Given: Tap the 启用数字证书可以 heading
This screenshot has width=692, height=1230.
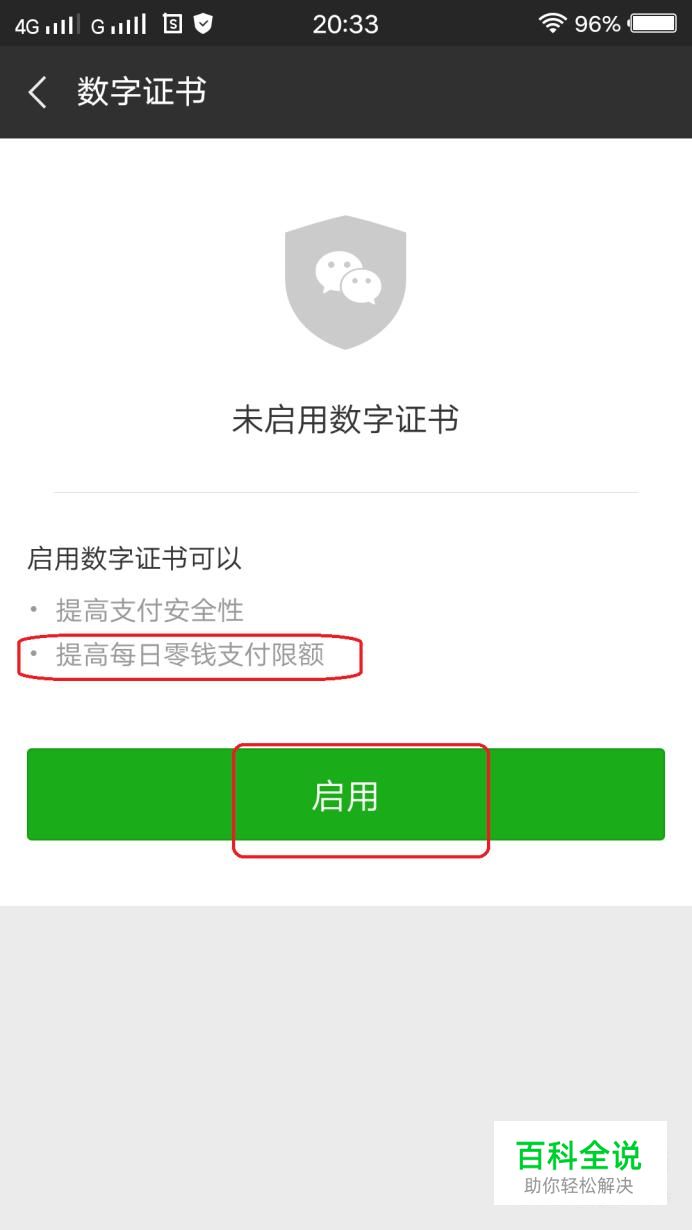Looking at the screenshot, I should pos(134,559).
